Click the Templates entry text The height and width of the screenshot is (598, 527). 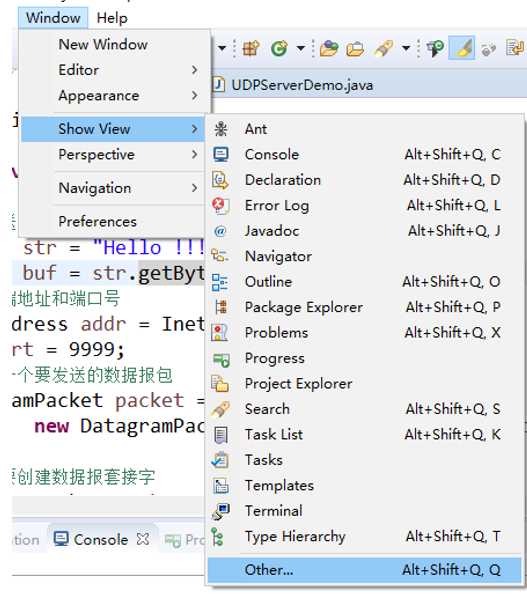coord(280,486)
